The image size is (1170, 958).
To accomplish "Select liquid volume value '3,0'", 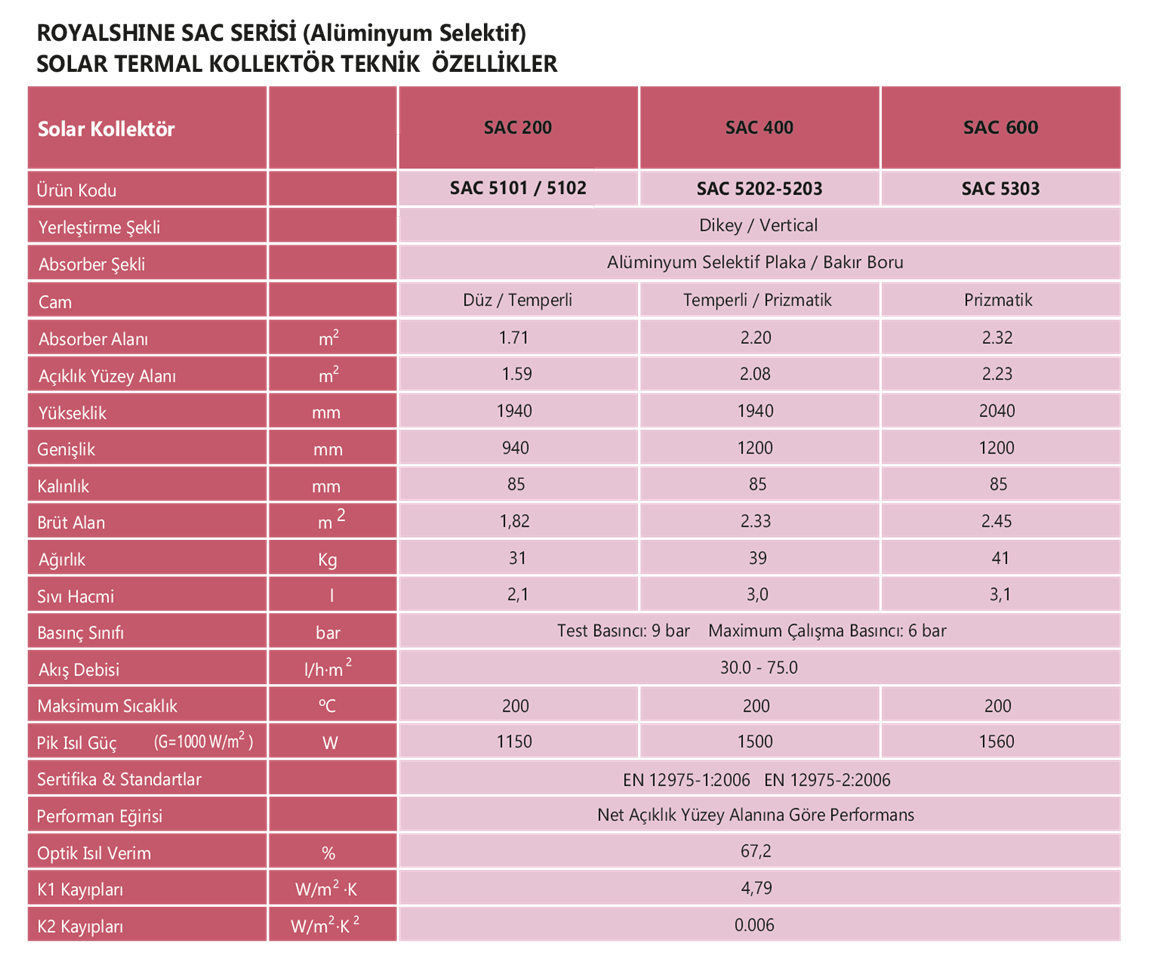I will [757, 595].
